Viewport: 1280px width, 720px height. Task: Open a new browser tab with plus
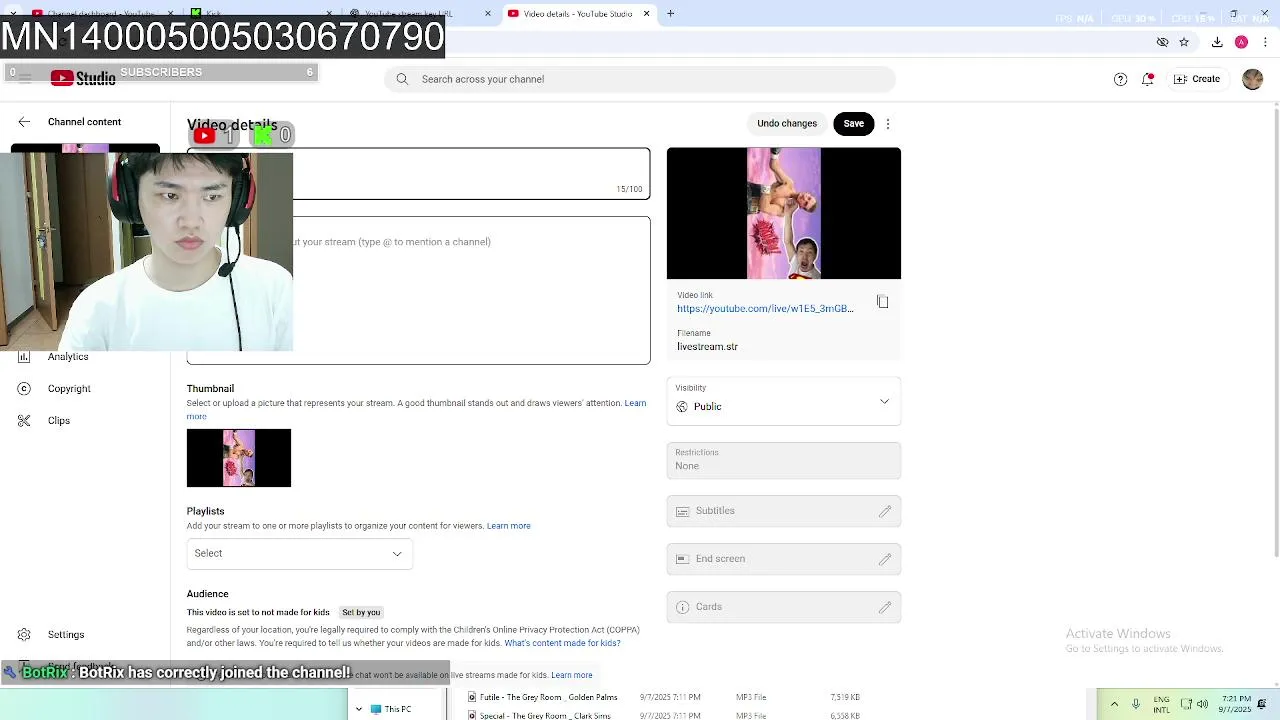click(x=671, y=14)
